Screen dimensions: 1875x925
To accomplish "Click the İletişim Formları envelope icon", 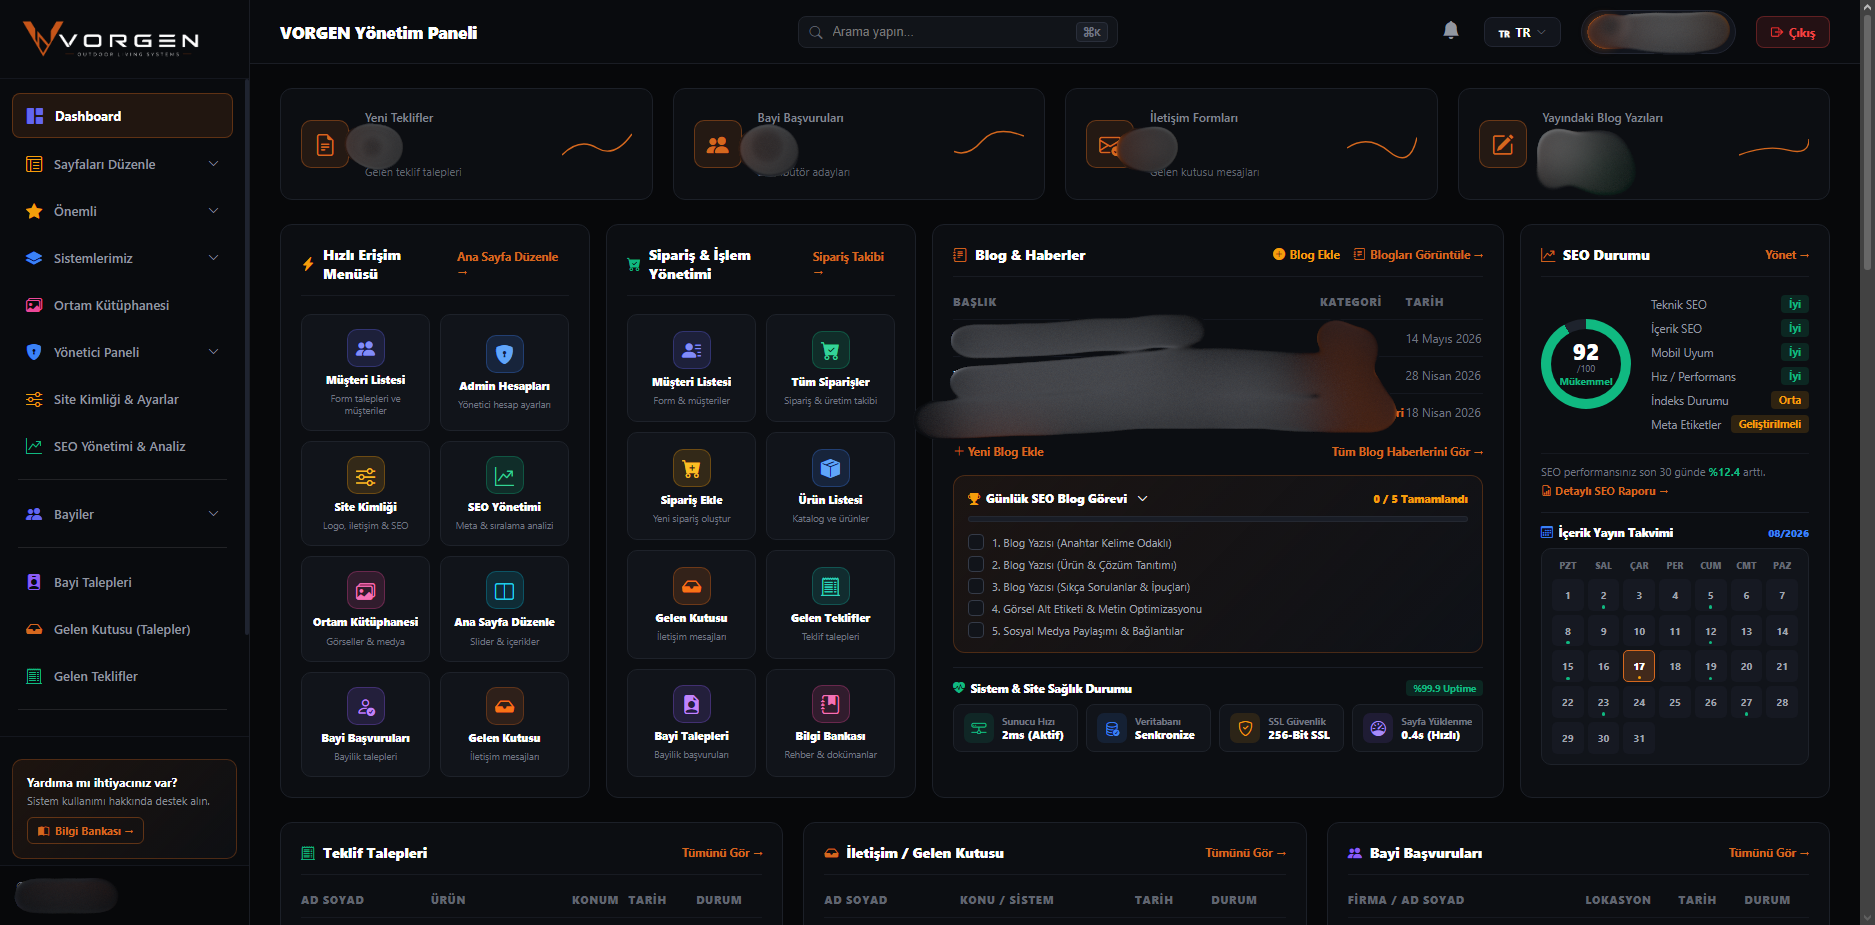I will tap(1110, 144).
